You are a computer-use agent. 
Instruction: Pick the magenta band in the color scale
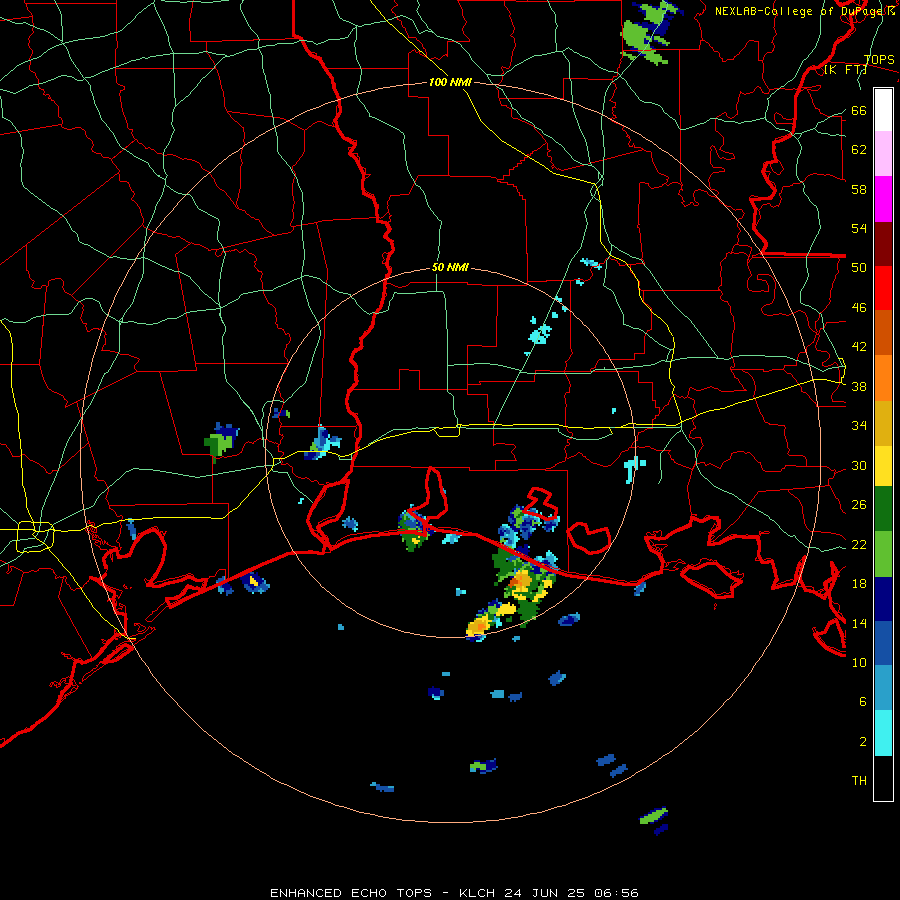(883, 199)
